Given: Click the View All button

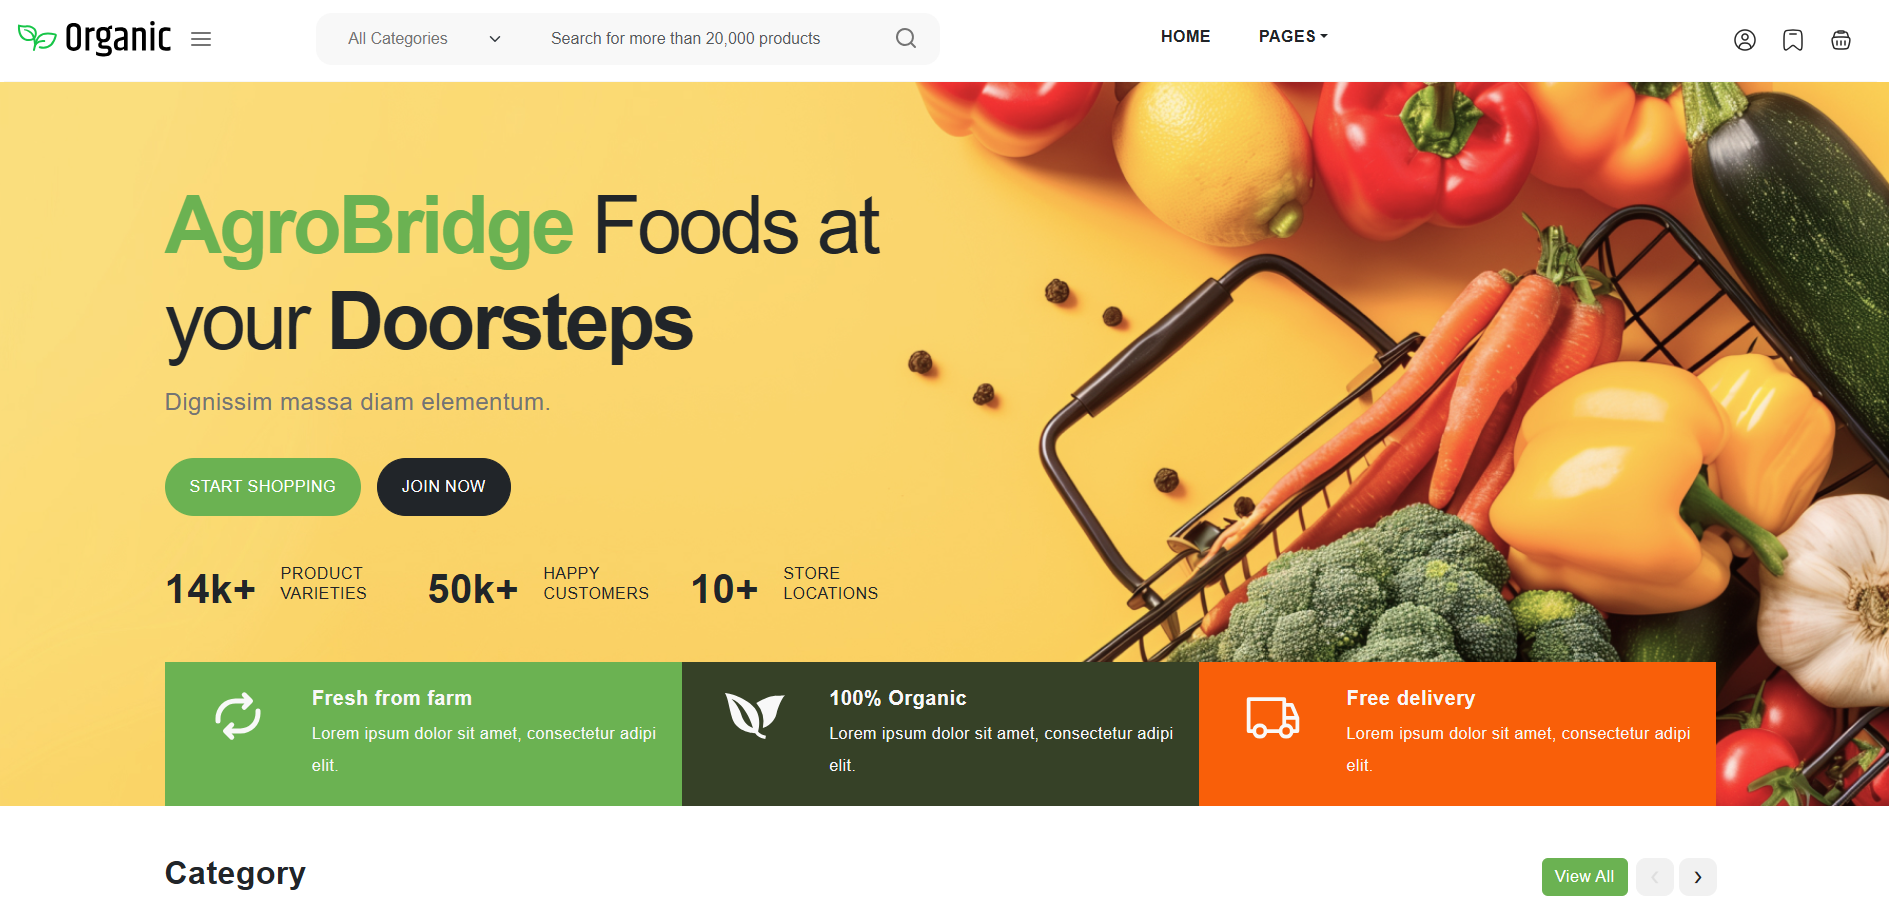Looking at the screenshot, I should coord(1584,877).
